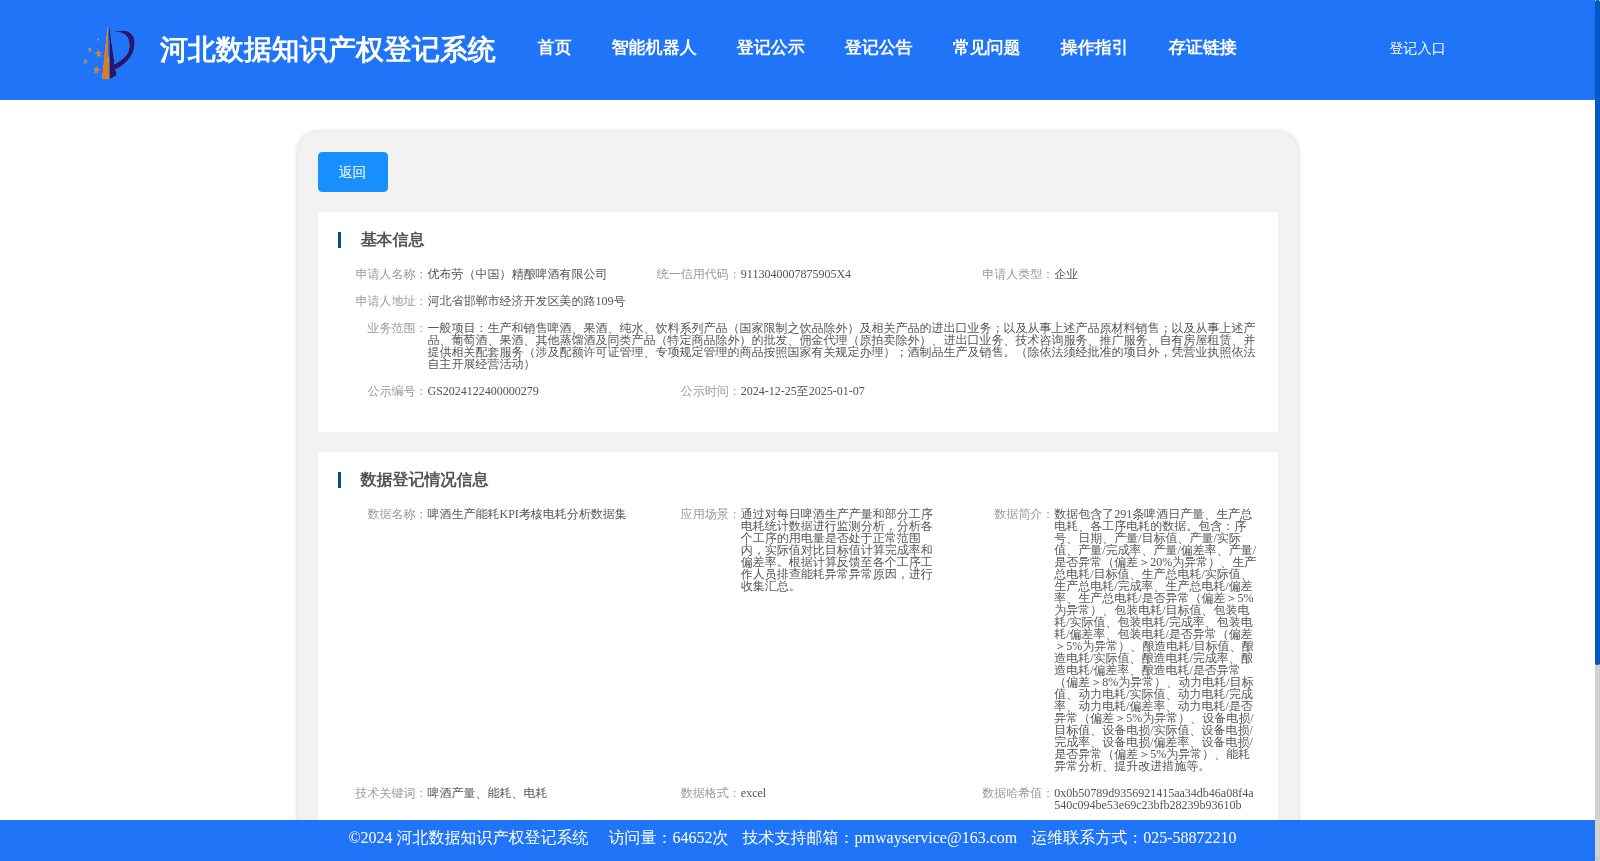Go to 登记公示 in navigation
This screenshot has width=1600, height=861.
tap(770, 48)
